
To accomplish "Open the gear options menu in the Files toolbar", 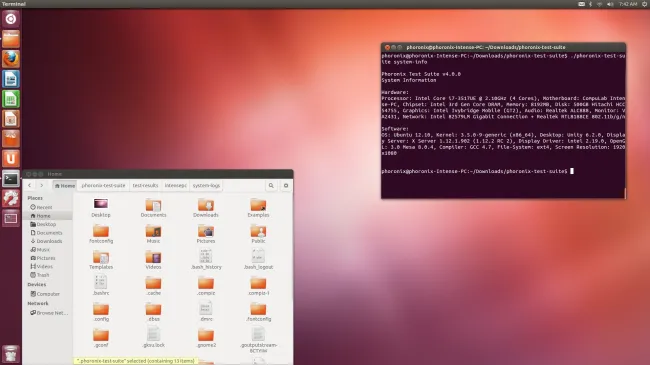I will pos(286,185).
